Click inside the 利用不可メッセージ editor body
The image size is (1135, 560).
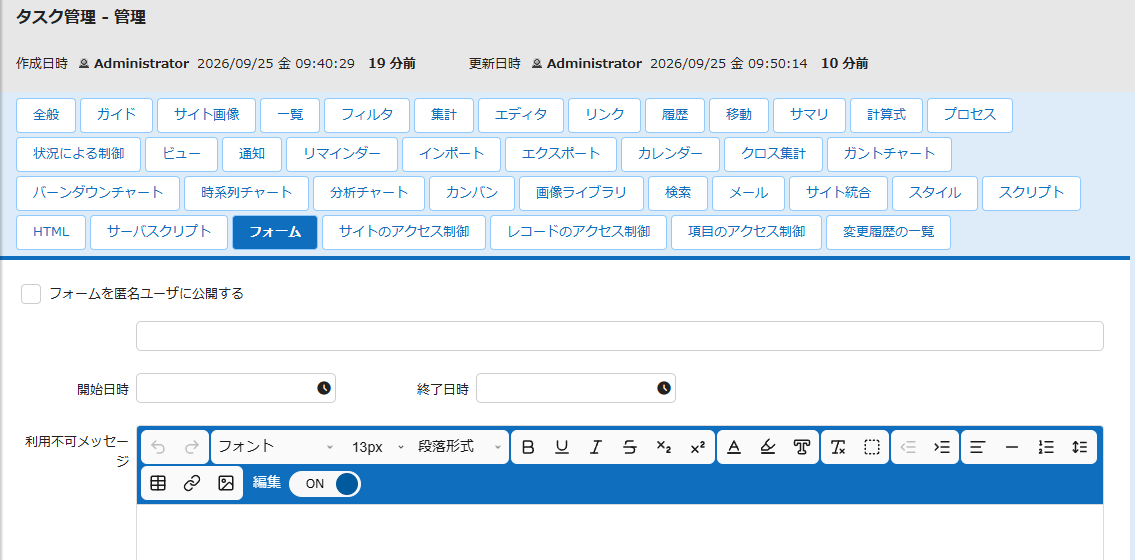click(620, 532)
